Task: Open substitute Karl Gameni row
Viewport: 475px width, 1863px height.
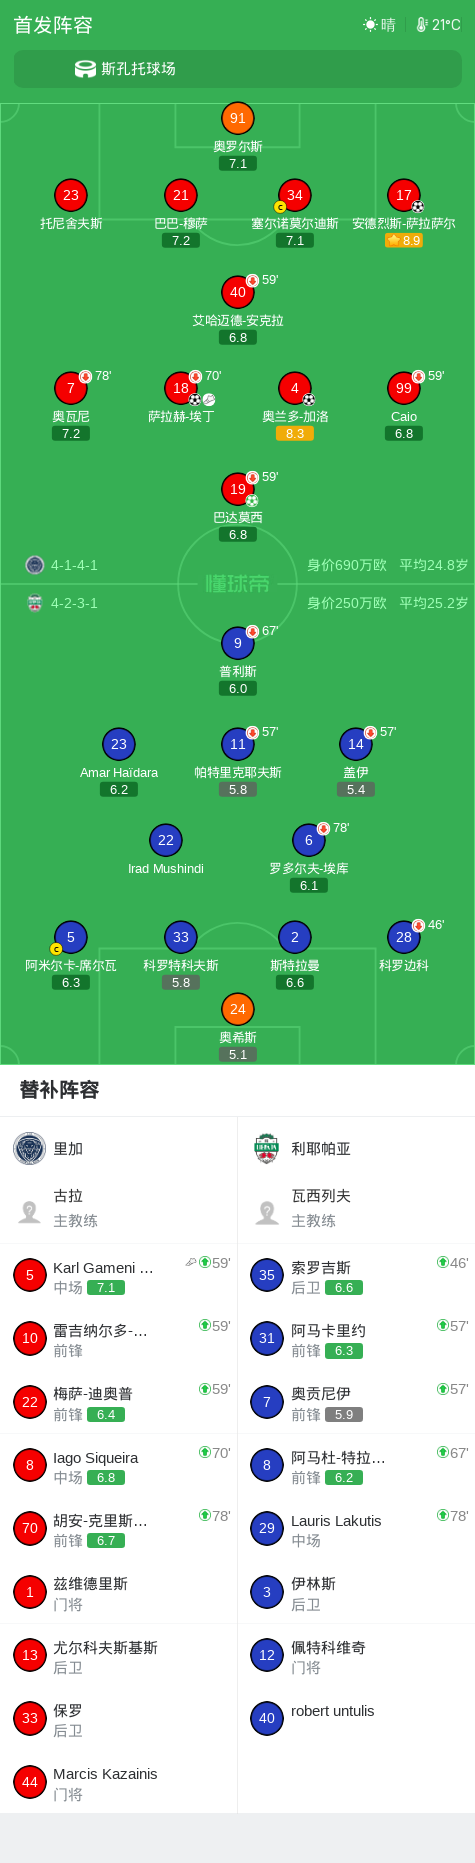Action: coord(119,1276)
